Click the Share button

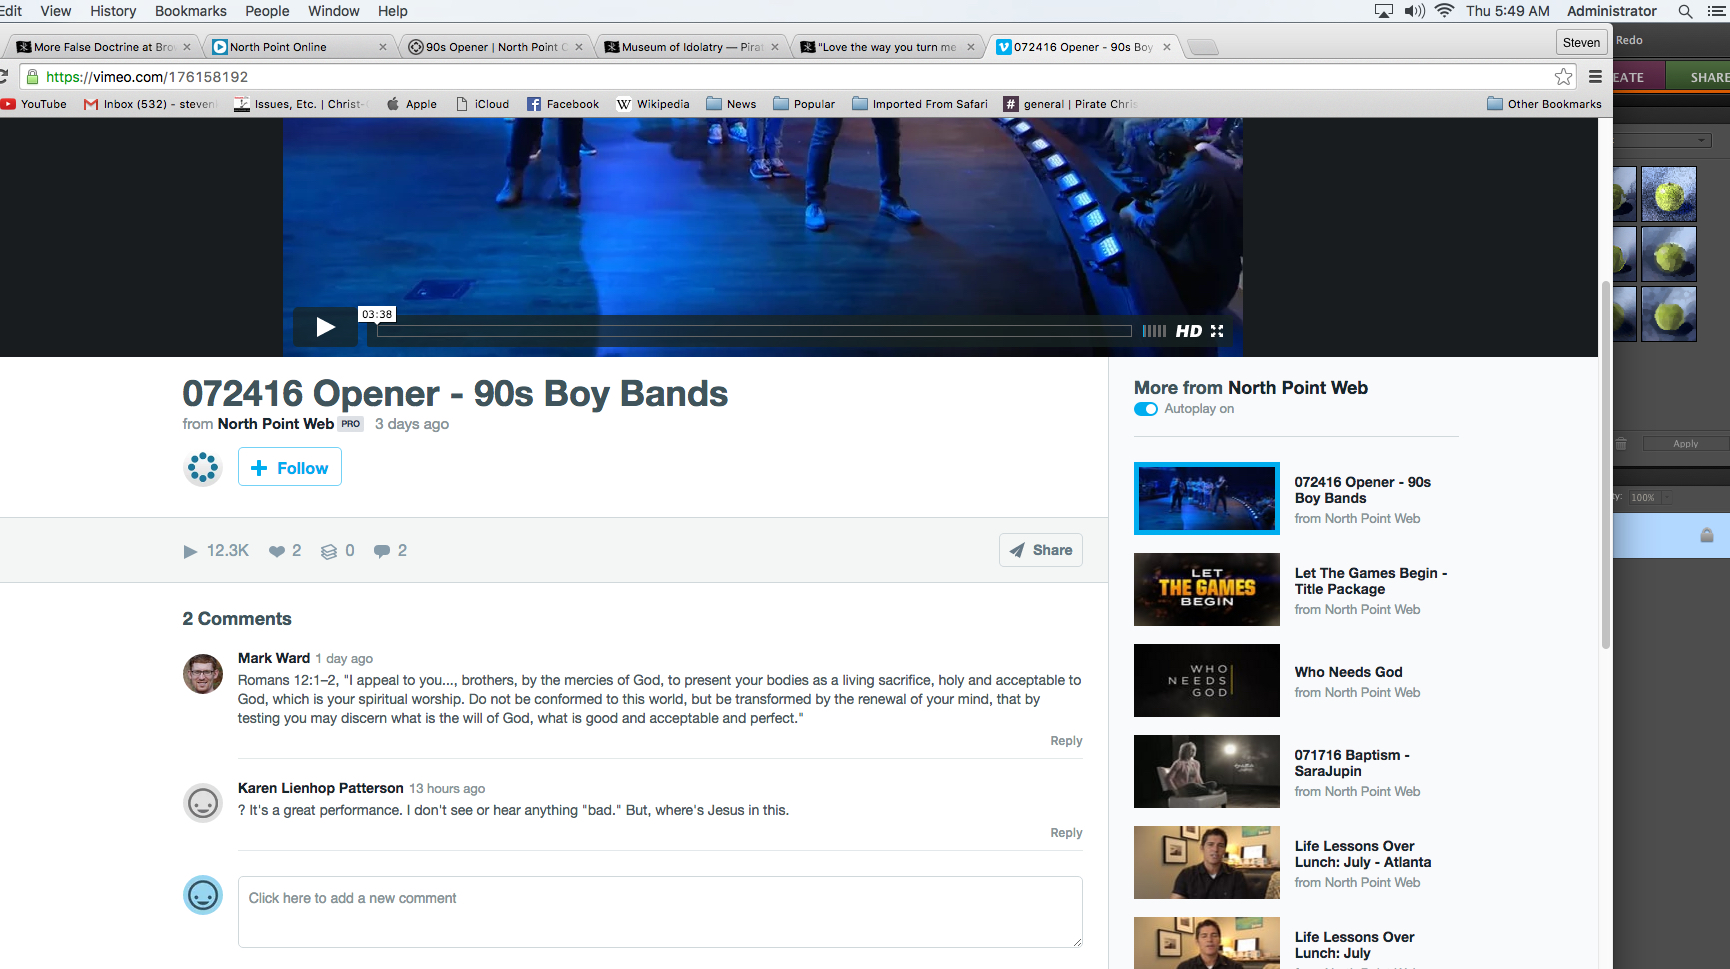[1041, 550]
